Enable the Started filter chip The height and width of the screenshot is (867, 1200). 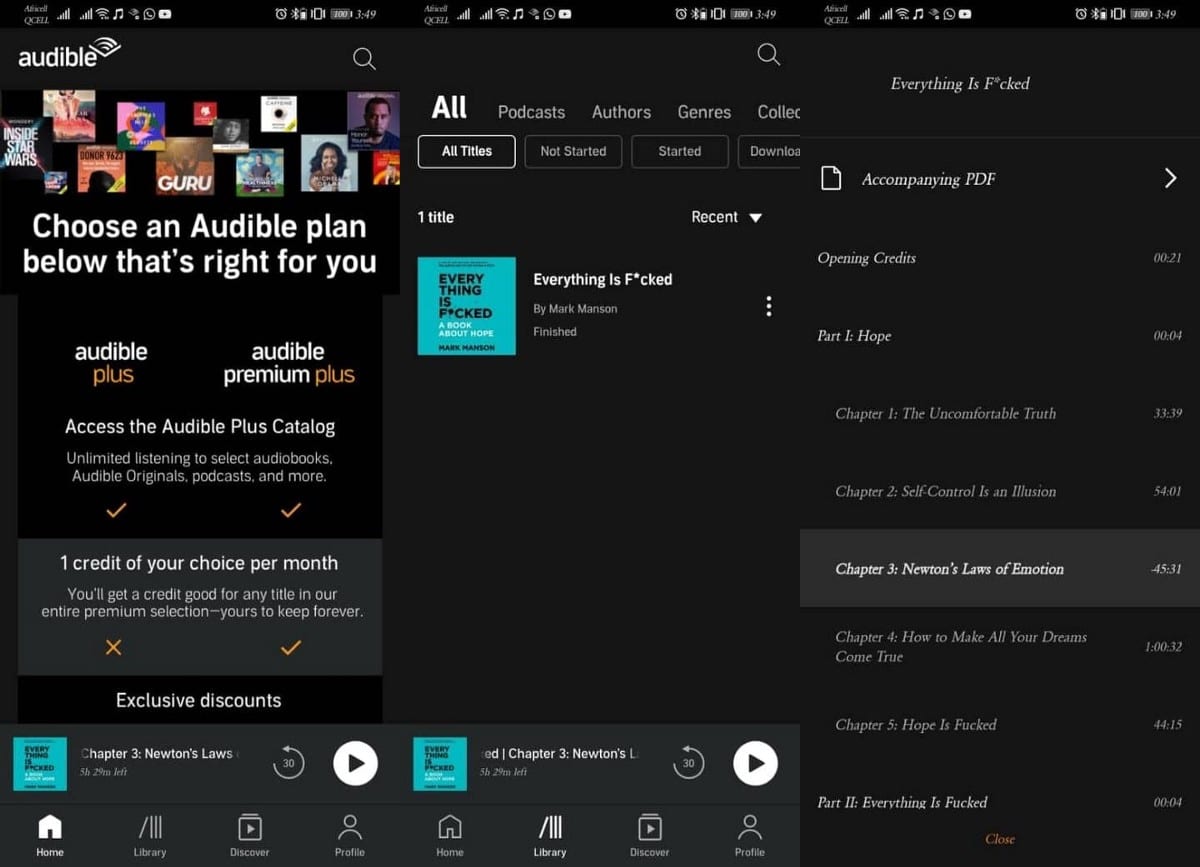(679, 151)
